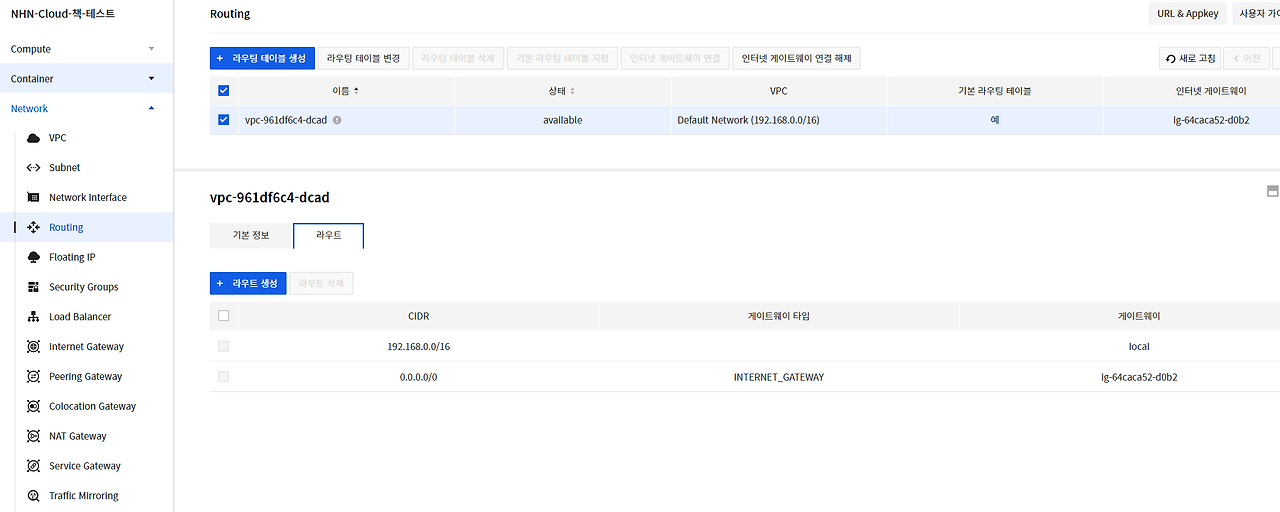Image resolution: width=1280 pixels, height=512 pixels.
Task: Select the Routing icon in sidebar
Action: click(33, 228)
